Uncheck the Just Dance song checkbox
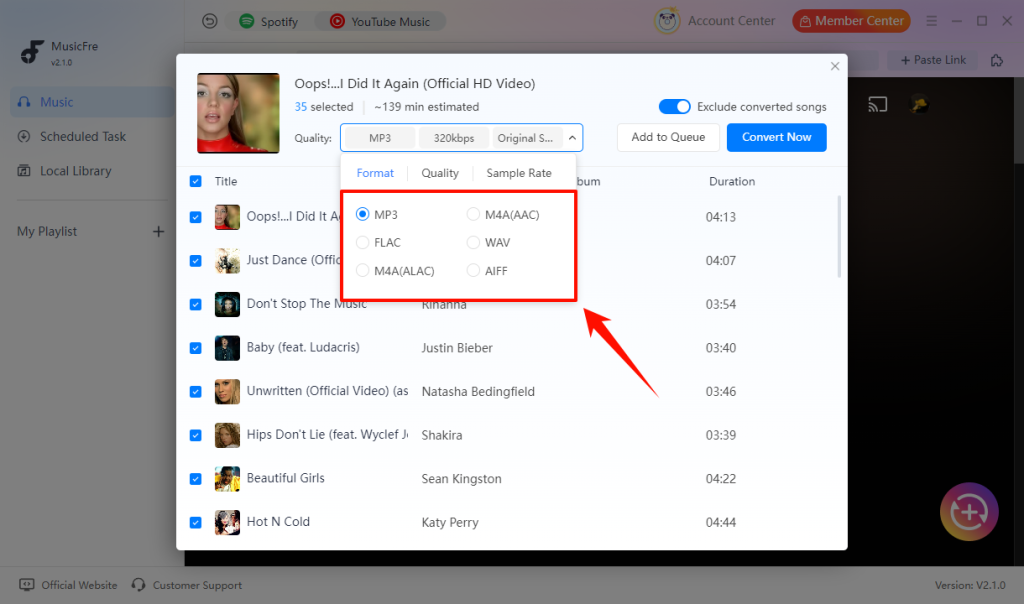 [x=195, y=261]
